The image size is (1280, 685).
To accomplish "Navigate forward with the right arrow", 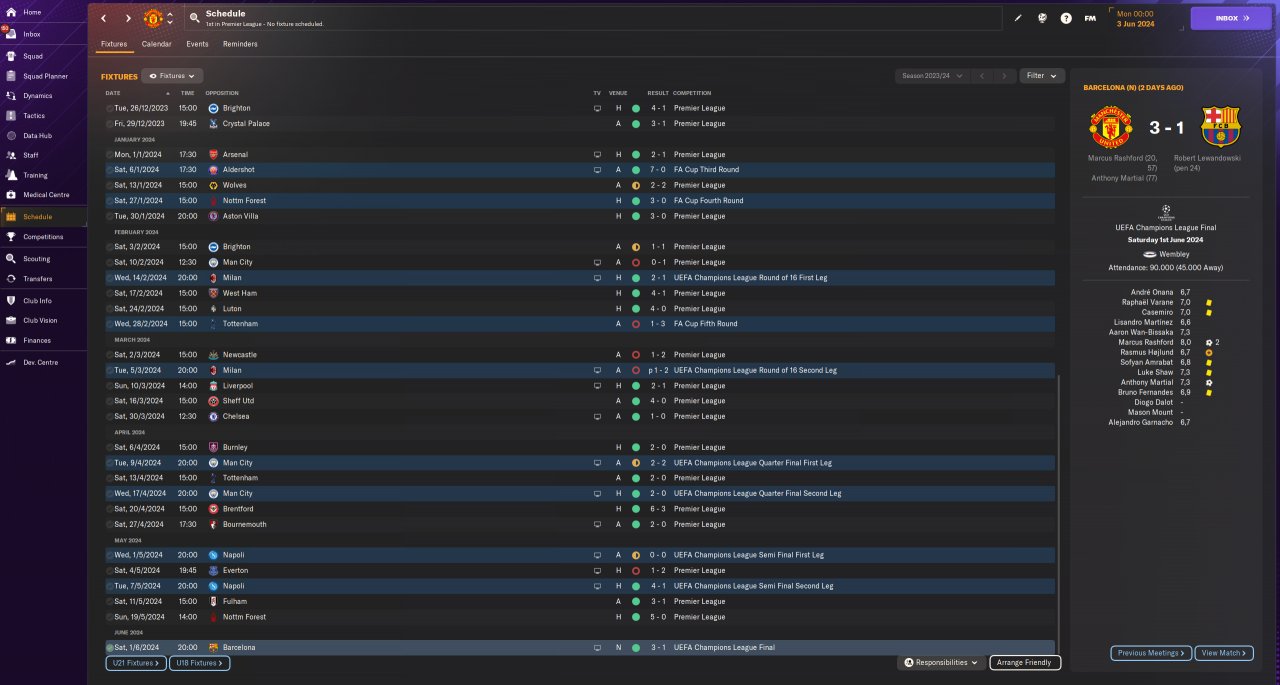I will [x=128, y=18].
